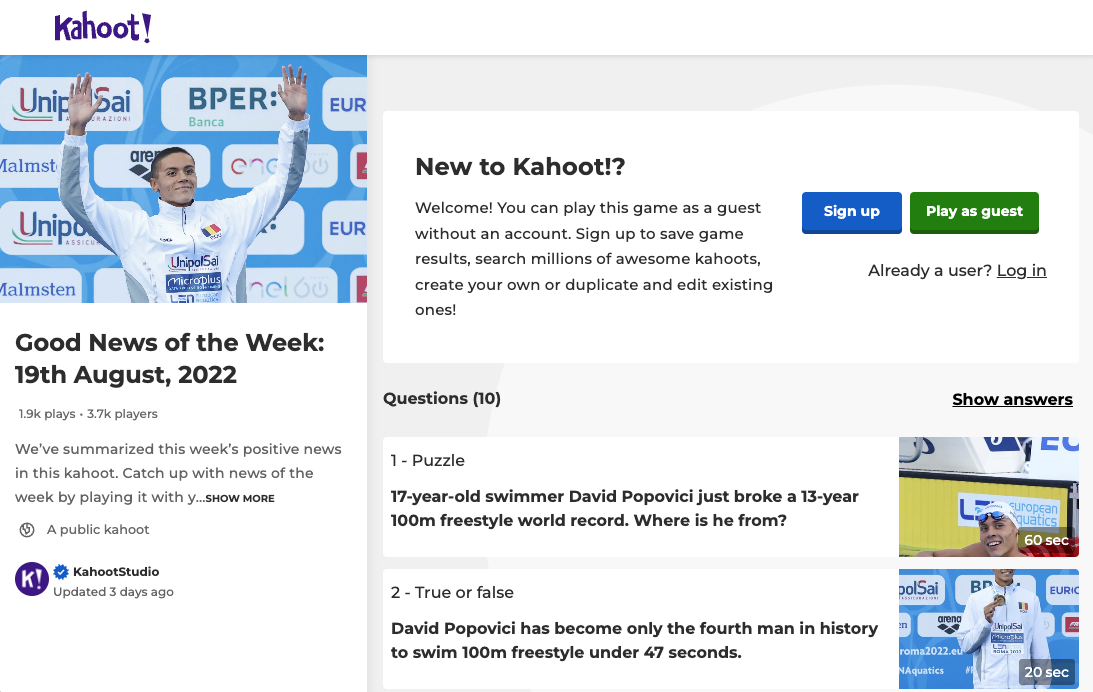Click the 60 sec timer badge
This screenshot has width=1093, height=692.
tap(1046, 540)
